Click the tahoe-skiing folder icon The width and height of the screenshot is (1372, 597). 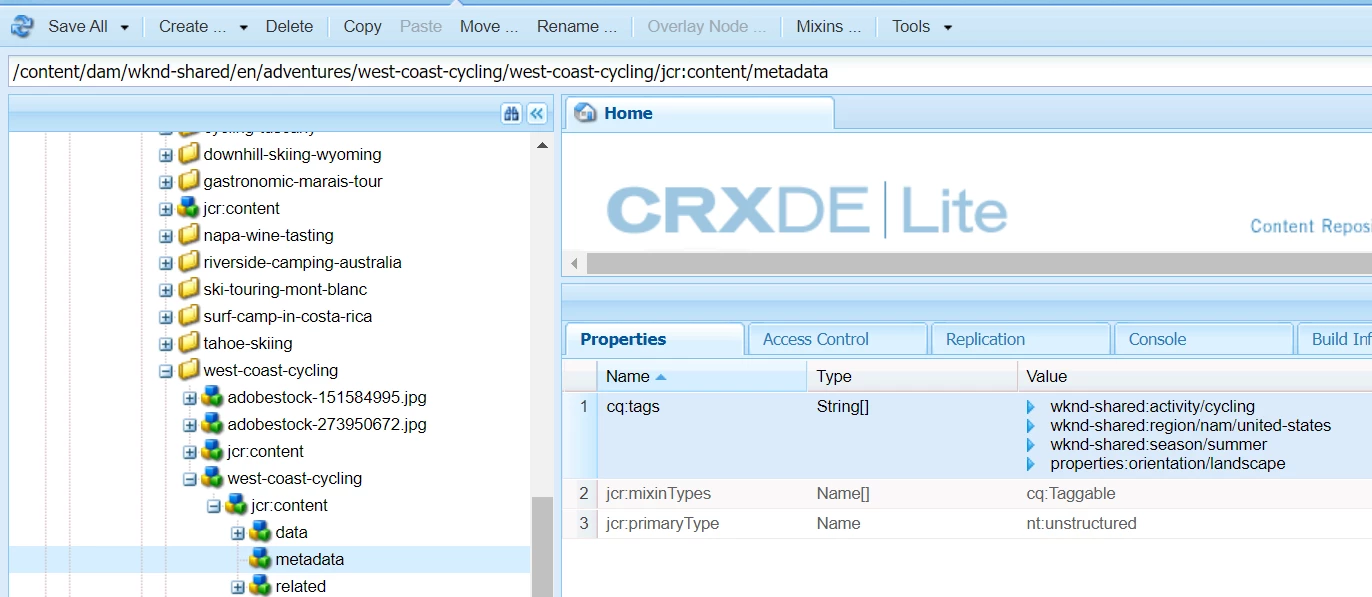[x=188, y=343]
